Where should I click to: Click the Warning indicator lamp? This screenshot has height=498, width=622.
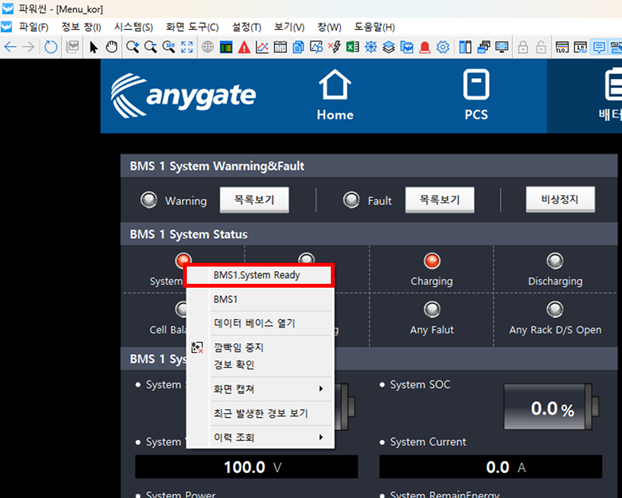tap(149, 200)
